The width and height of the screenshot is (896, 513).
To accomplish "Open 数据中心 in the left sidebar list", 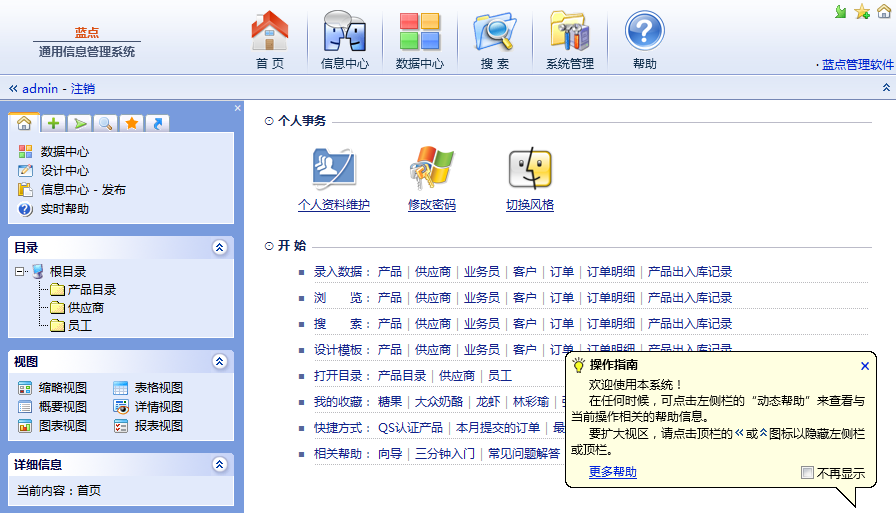I will [54, 151].
